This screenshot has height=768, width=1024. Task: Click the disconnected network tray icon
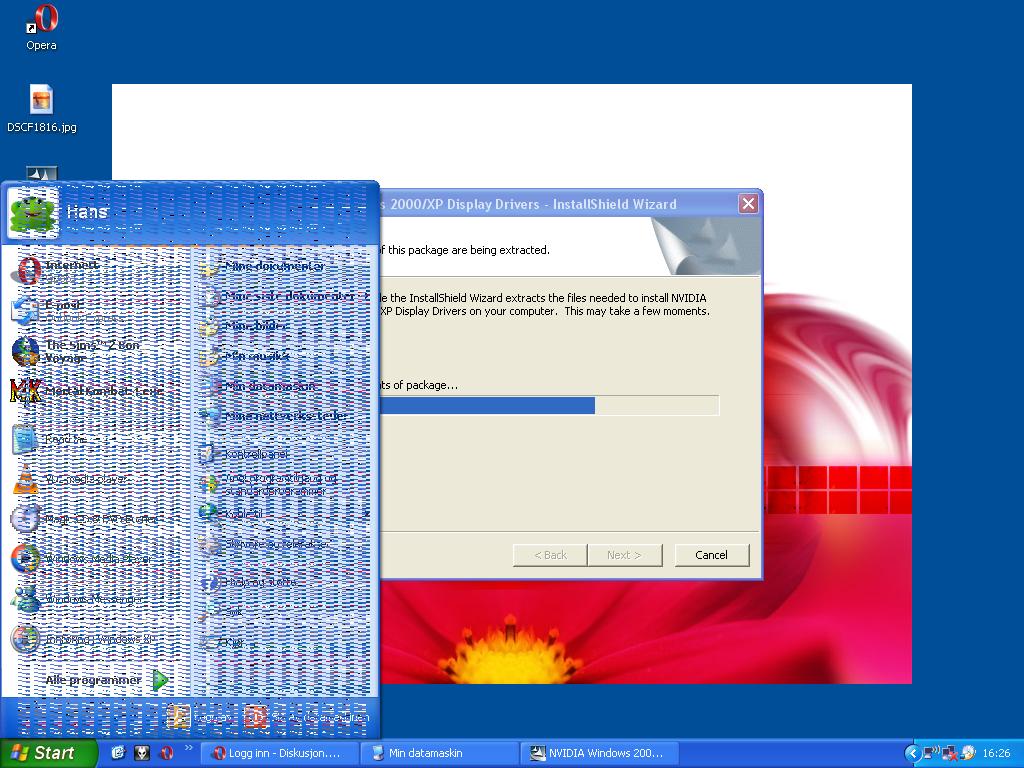click(950, 754)
